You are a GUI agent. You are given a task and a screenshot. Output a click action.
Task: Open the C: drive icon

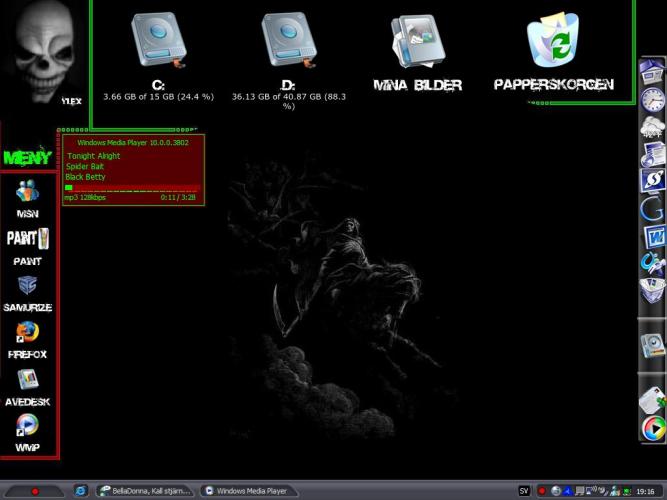pyautogui.click(x=159, y=40)
